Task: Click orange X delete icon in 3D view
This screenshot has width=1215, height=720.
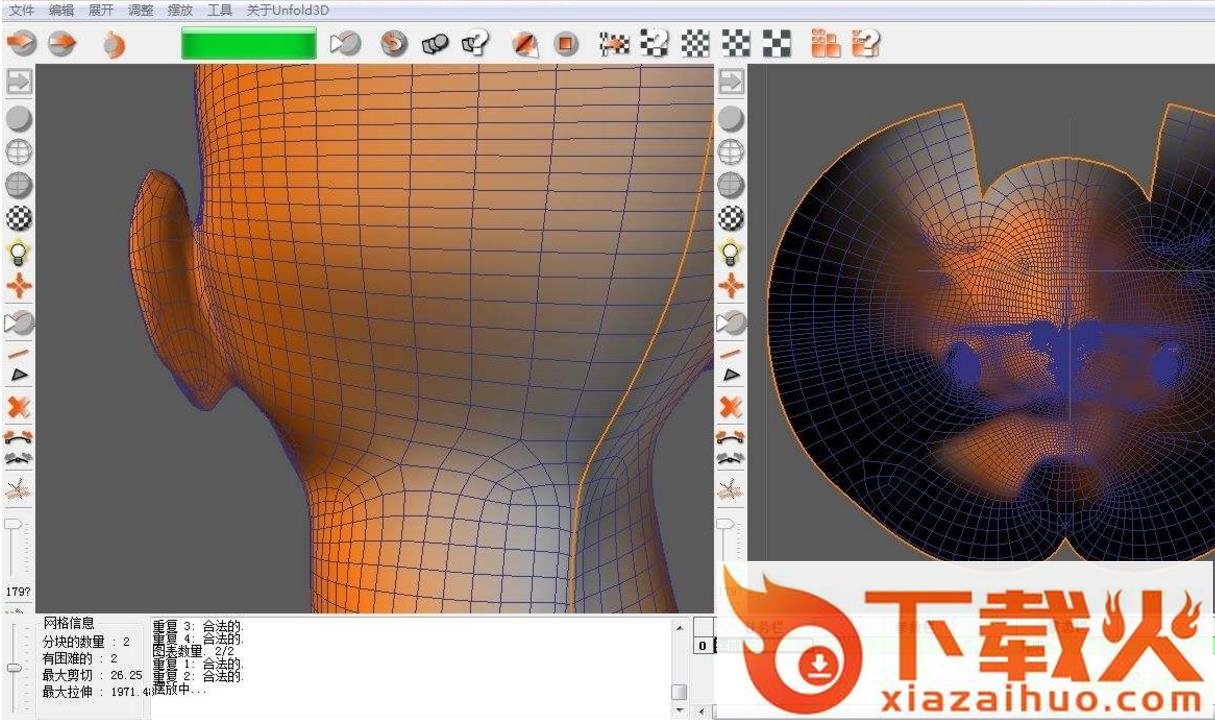Action: click(19, 407)
